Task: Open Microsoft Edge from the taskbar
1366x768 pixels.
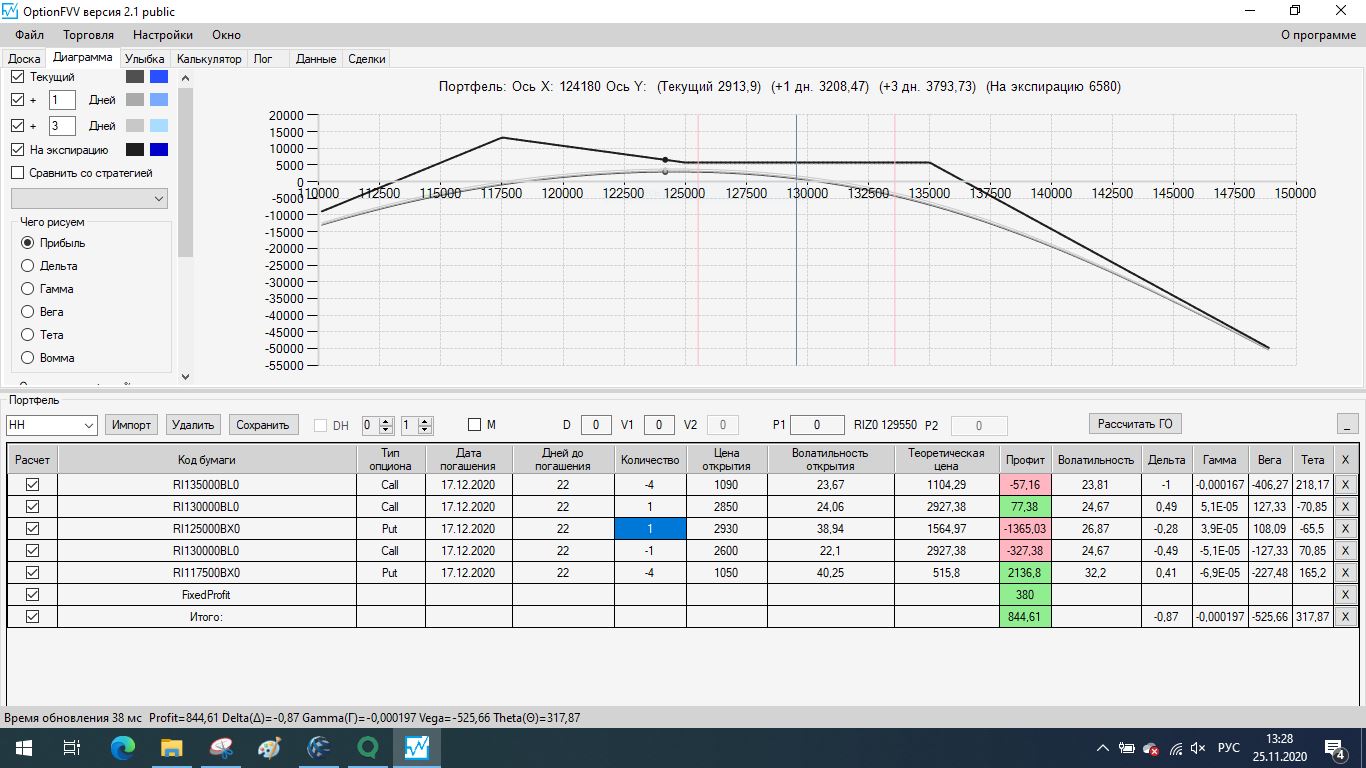Action: tap(123, 747)
